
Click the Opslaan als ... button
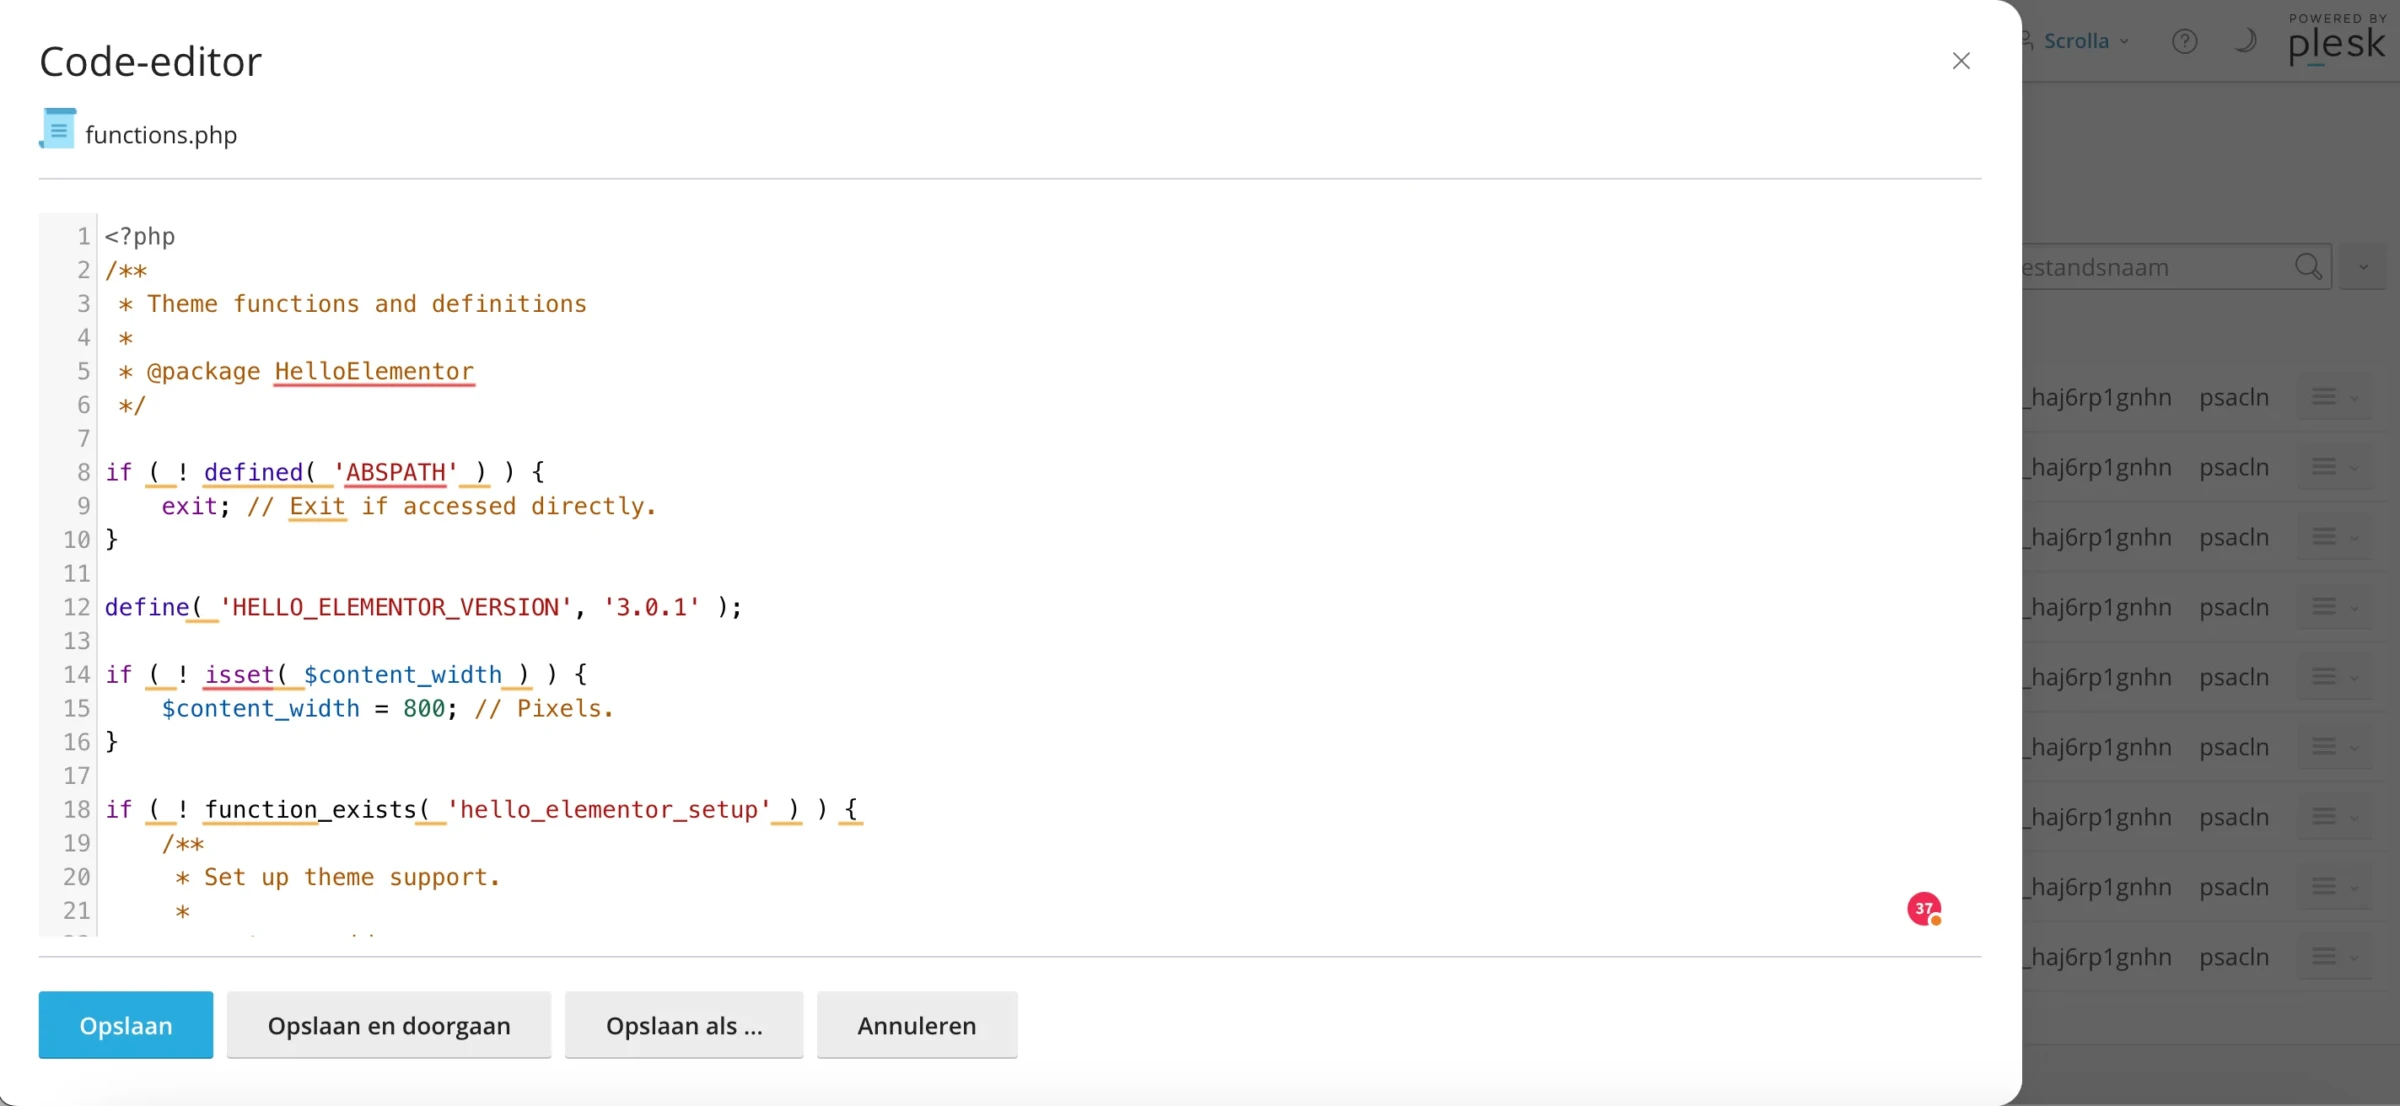tap(684, 1025)
